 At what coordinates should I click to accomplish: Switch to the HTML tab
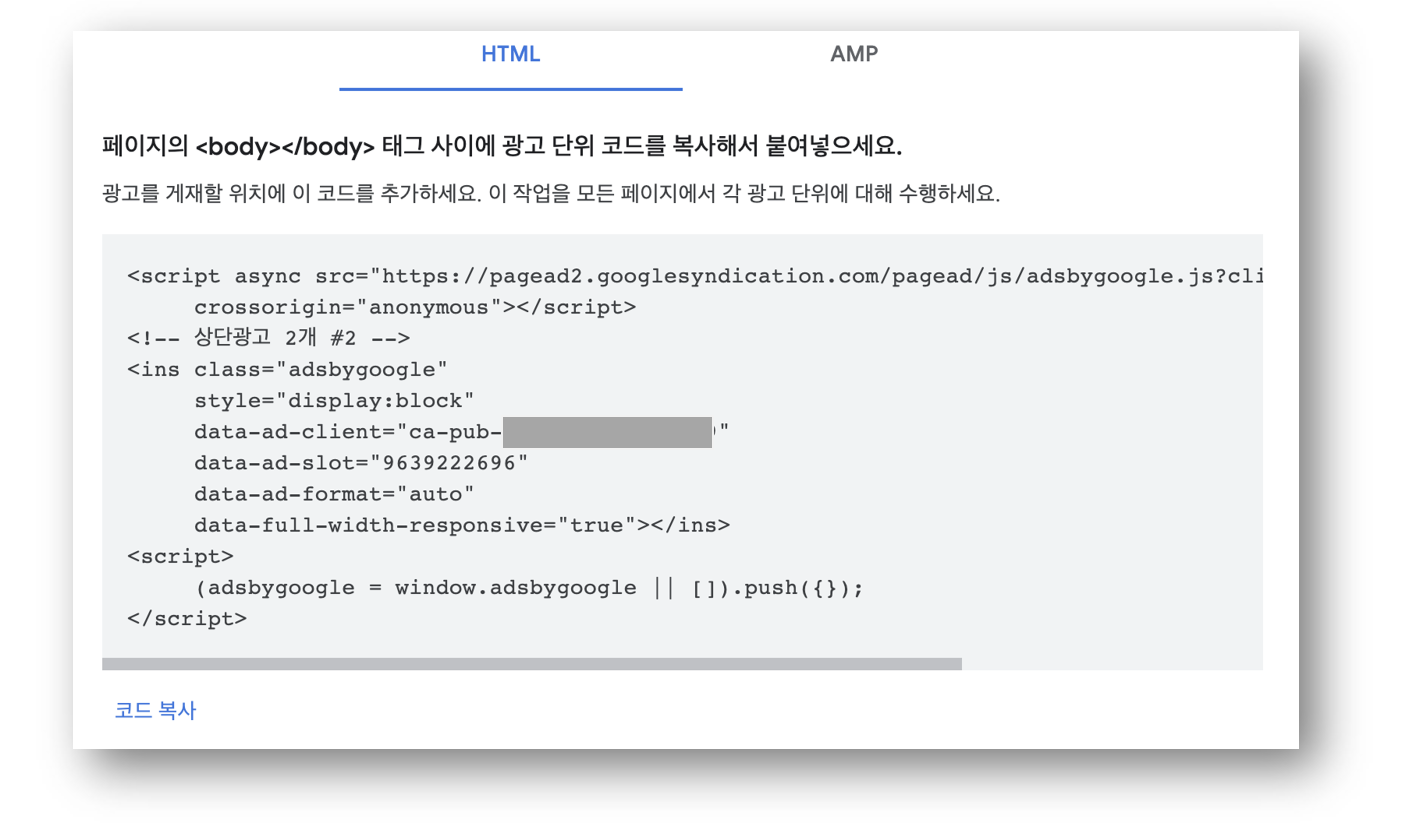tap(510, 55)
